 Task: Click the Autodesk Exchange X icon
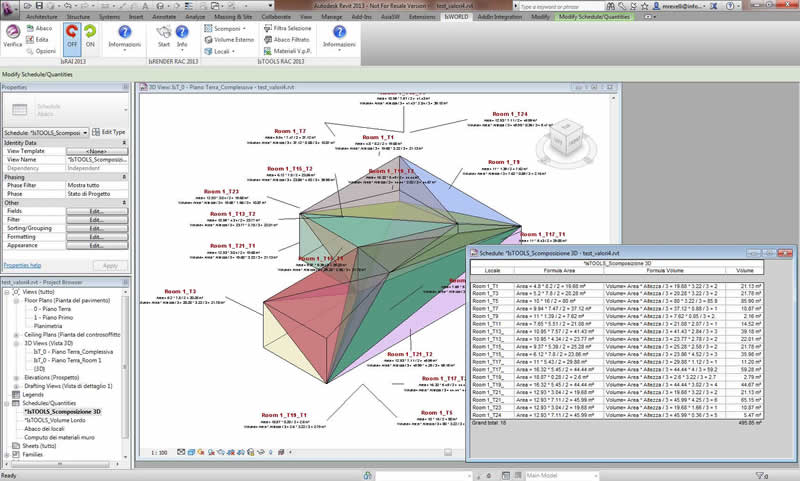pos(713,6)
